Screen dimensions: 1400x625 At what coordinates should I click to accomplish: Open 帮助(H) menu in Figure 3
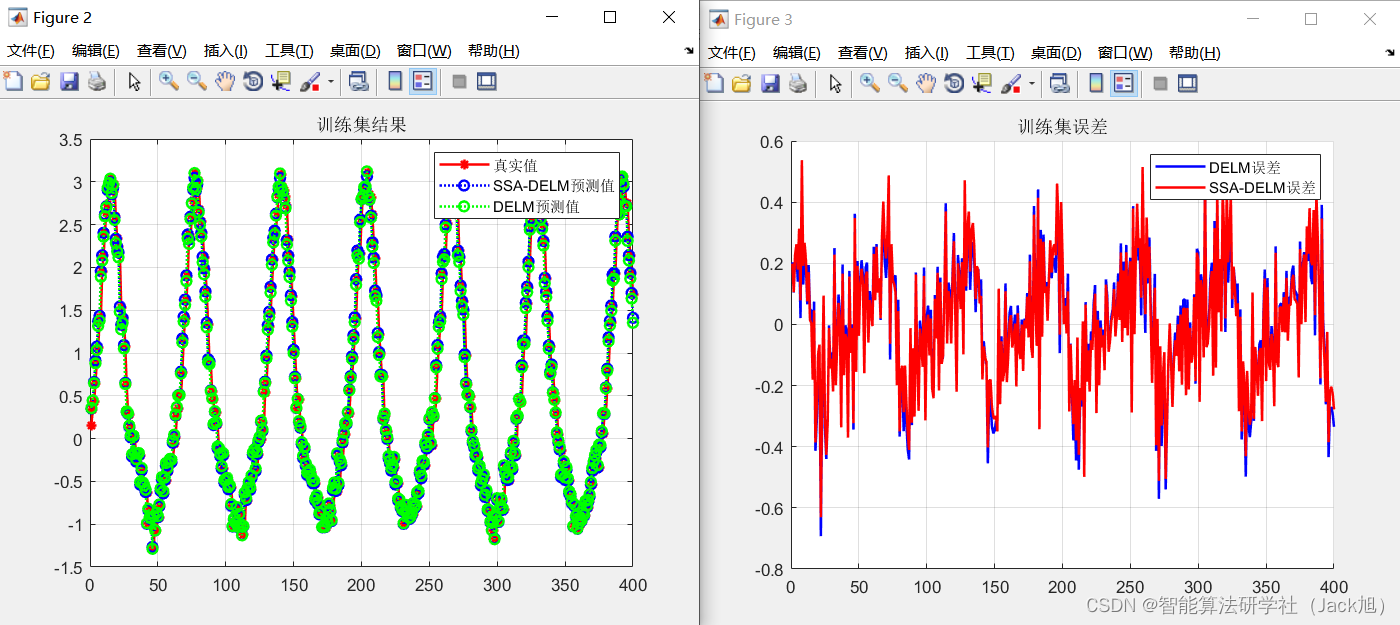tap(1195, 53)
